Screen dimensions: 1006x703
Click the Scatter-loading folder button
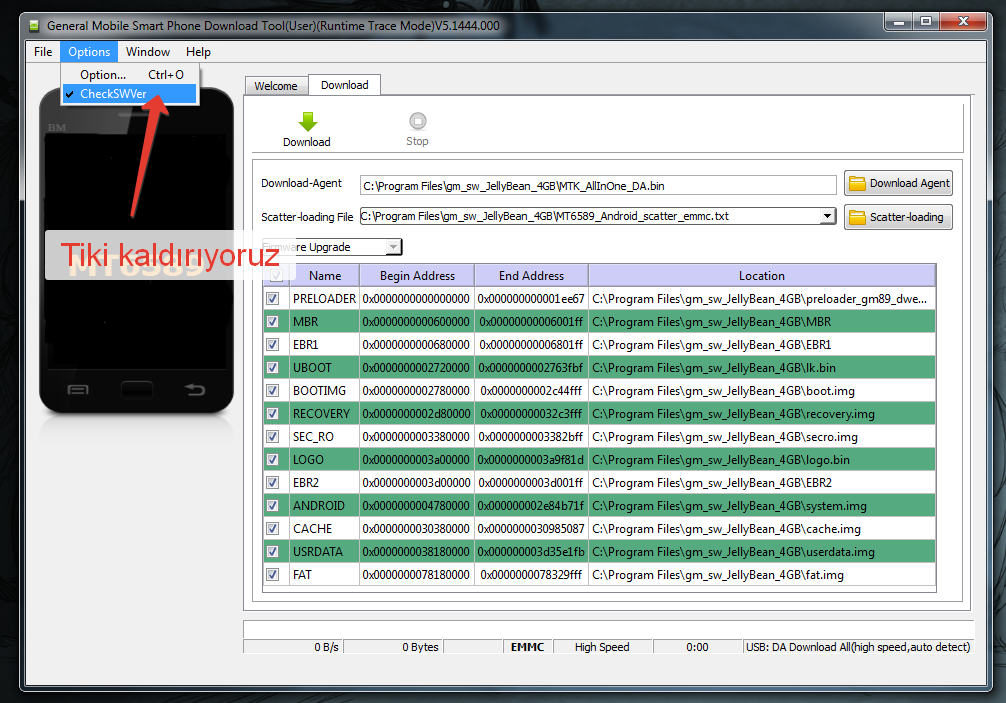[x=898, y=217]
